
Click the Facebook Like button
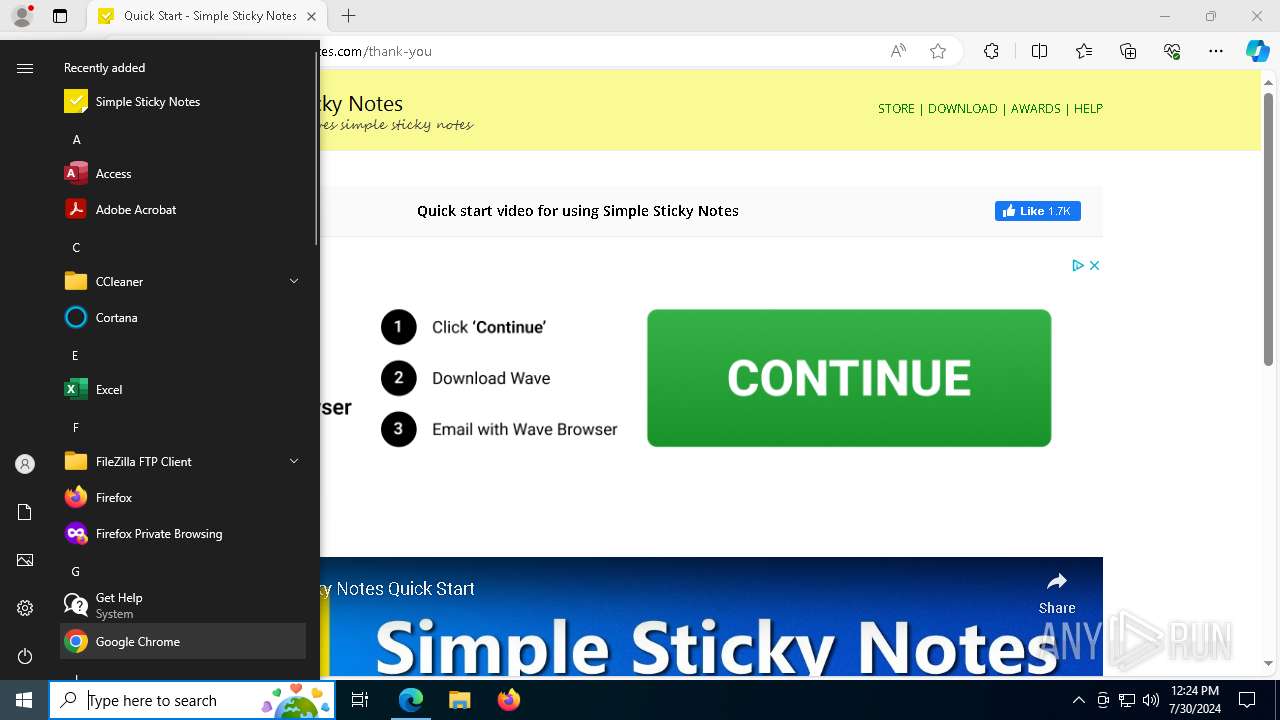click(1038, 211)
